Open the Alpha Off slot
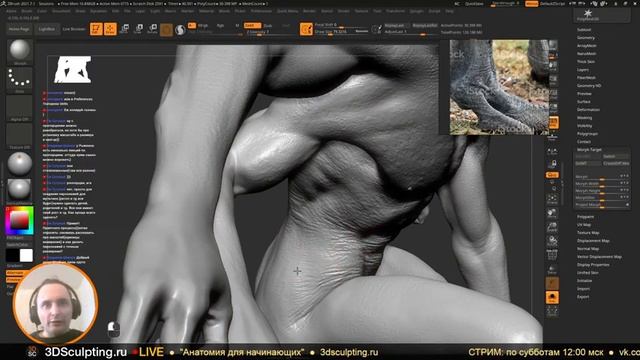 click(19, 107)
